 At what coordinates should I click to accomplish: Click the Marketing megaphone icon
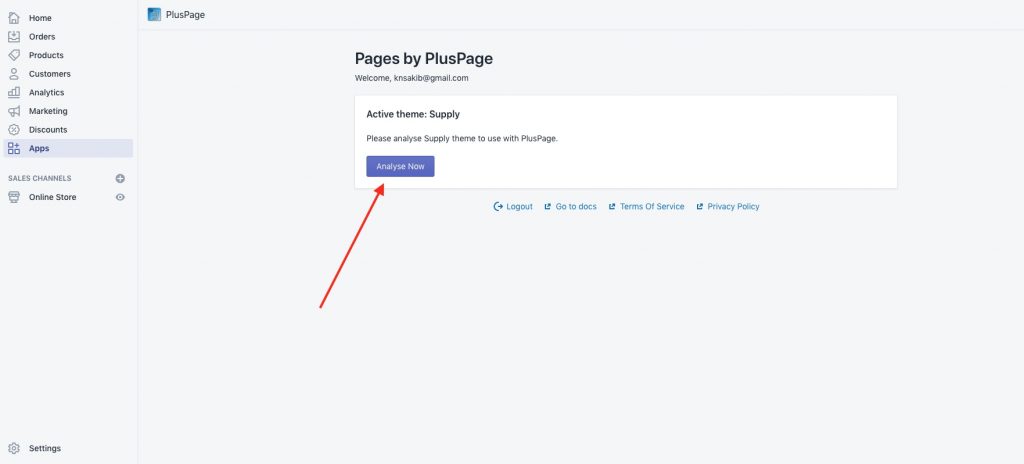pos(14,111)
